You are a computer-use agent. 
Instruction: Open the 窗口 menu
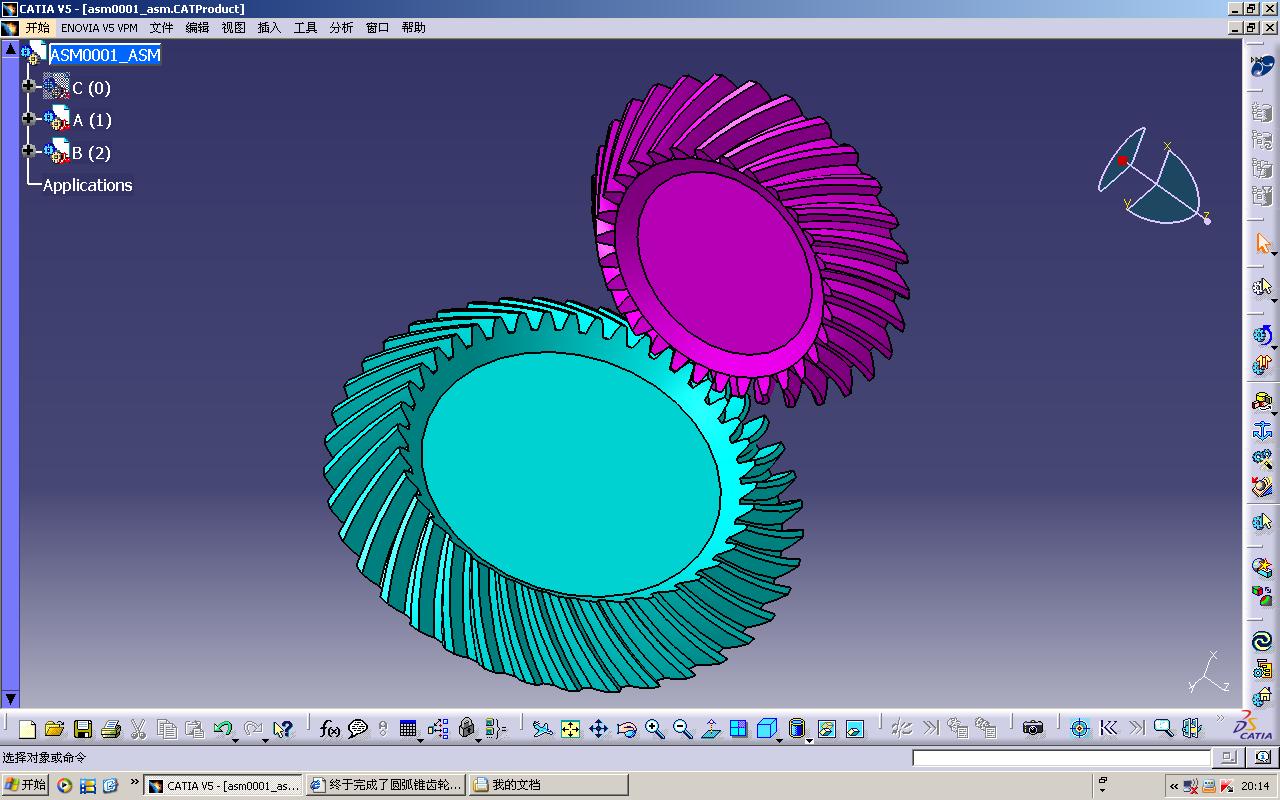coord(377,28)
